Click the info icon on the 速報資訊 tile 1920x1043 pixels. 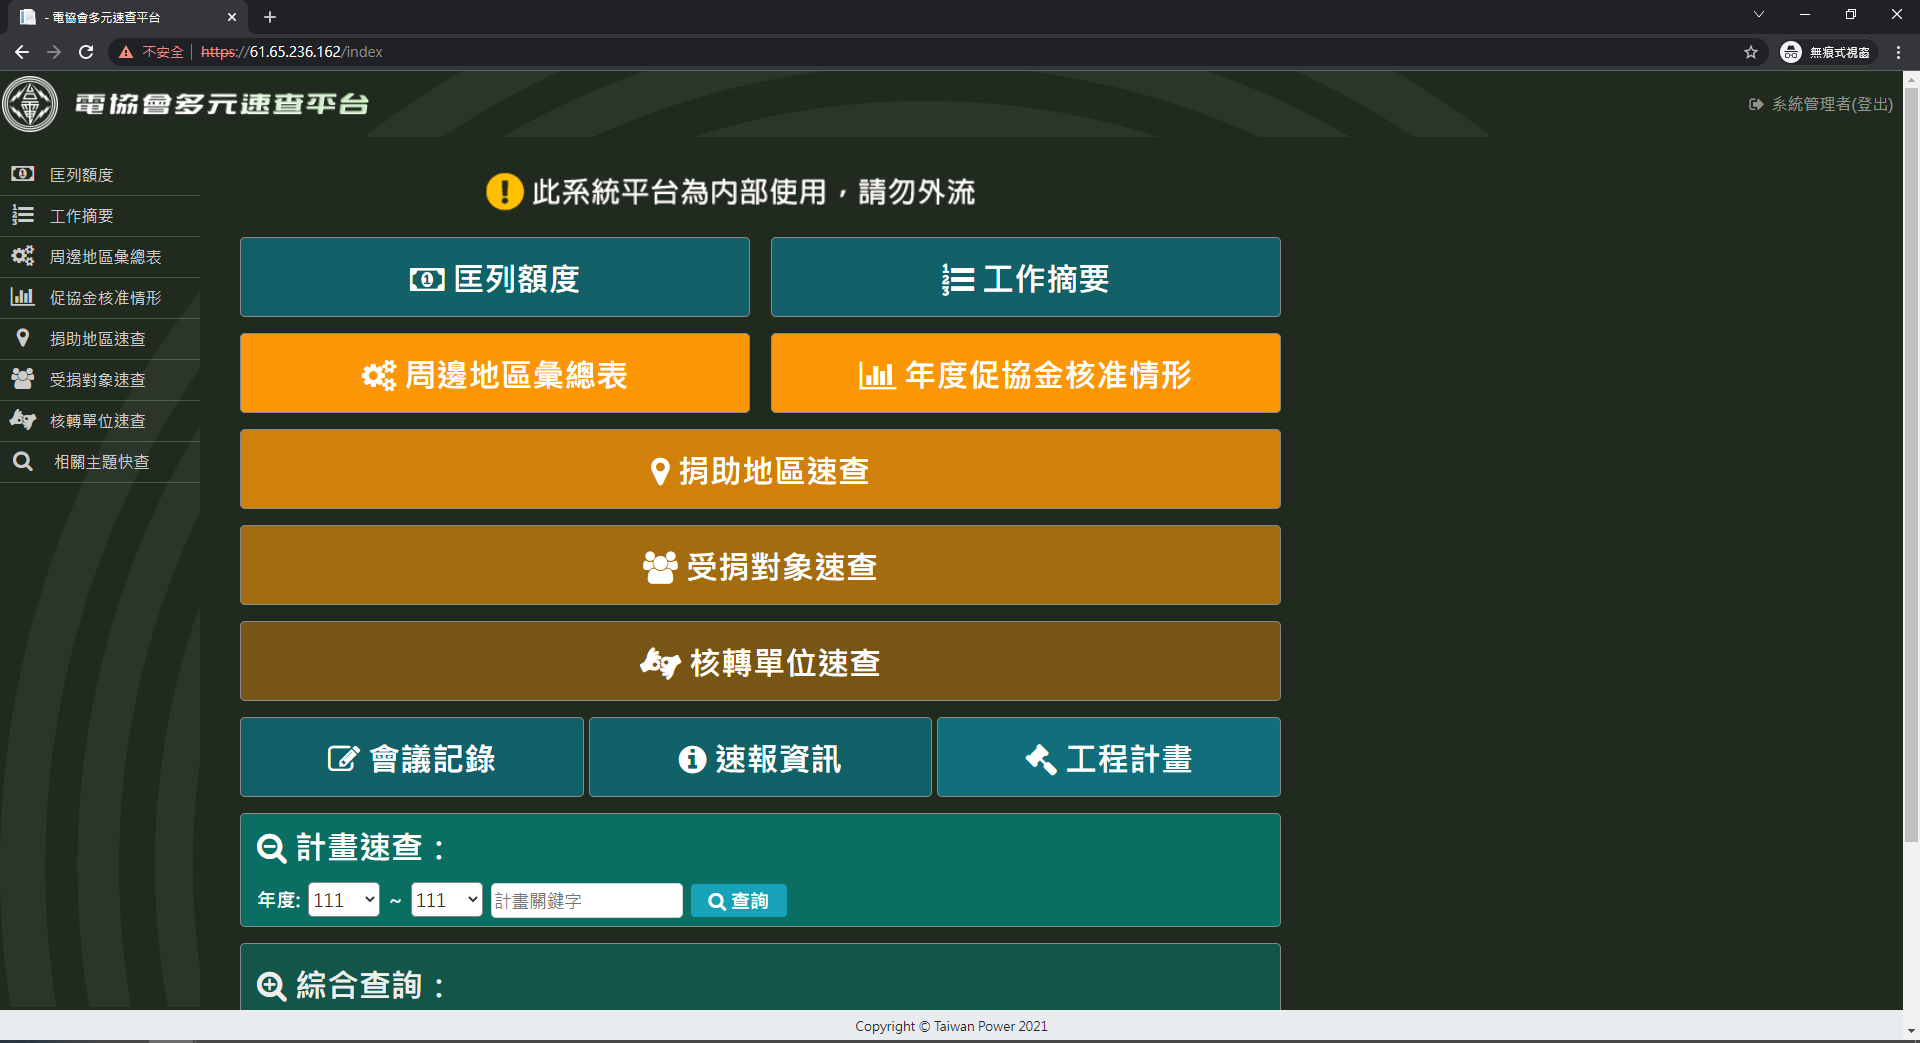[693, 760]
